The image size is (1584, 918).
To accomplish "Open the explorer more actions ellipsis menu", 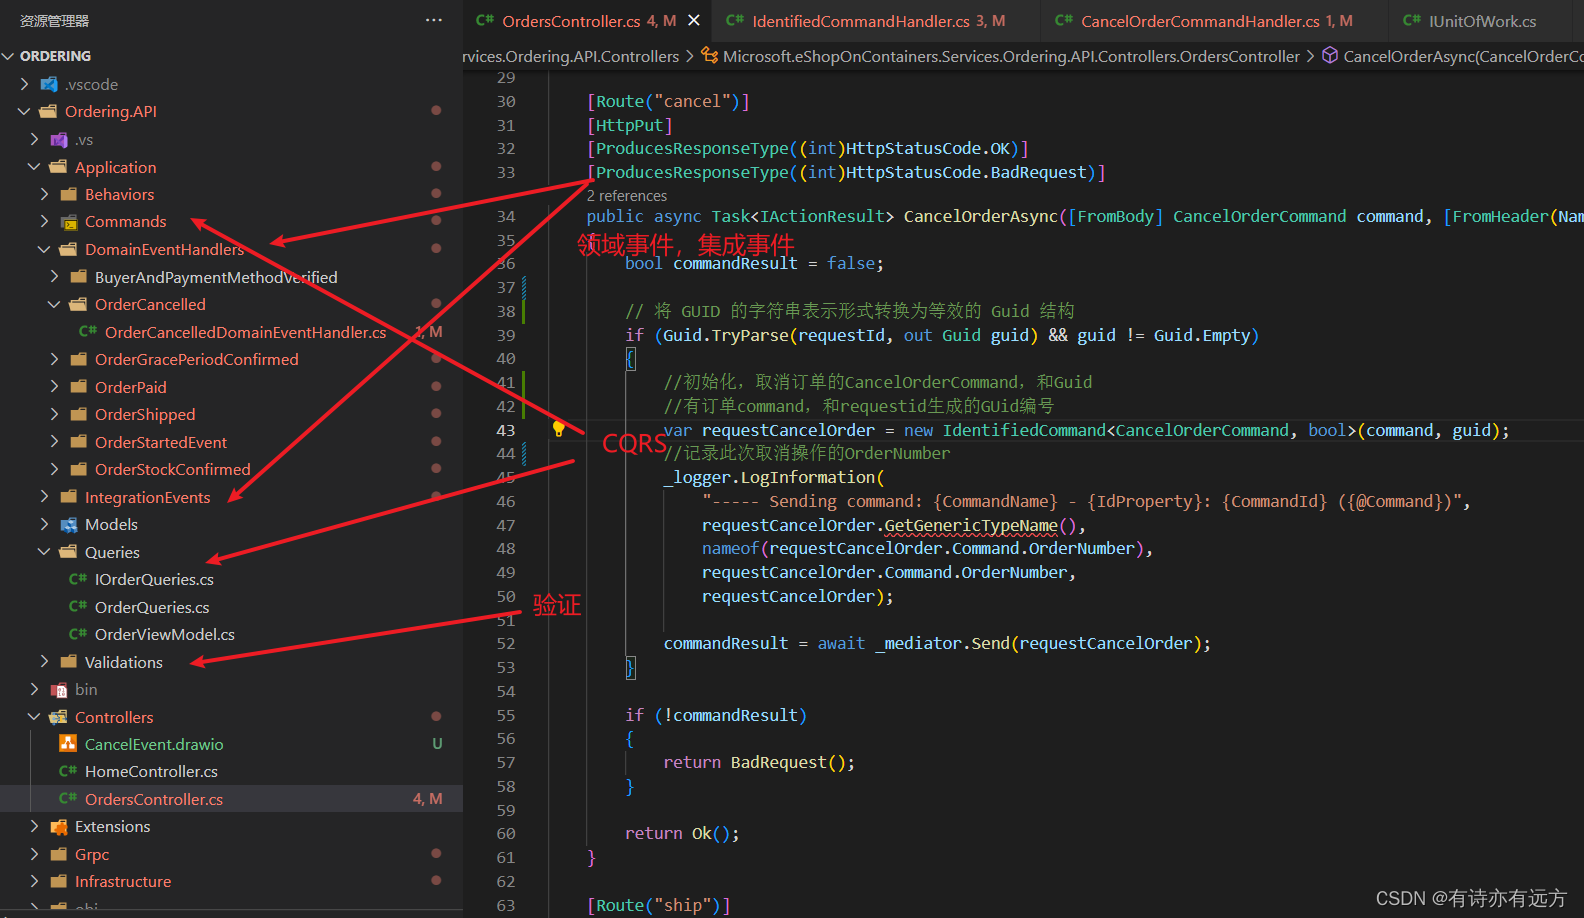I will (433, 20).
